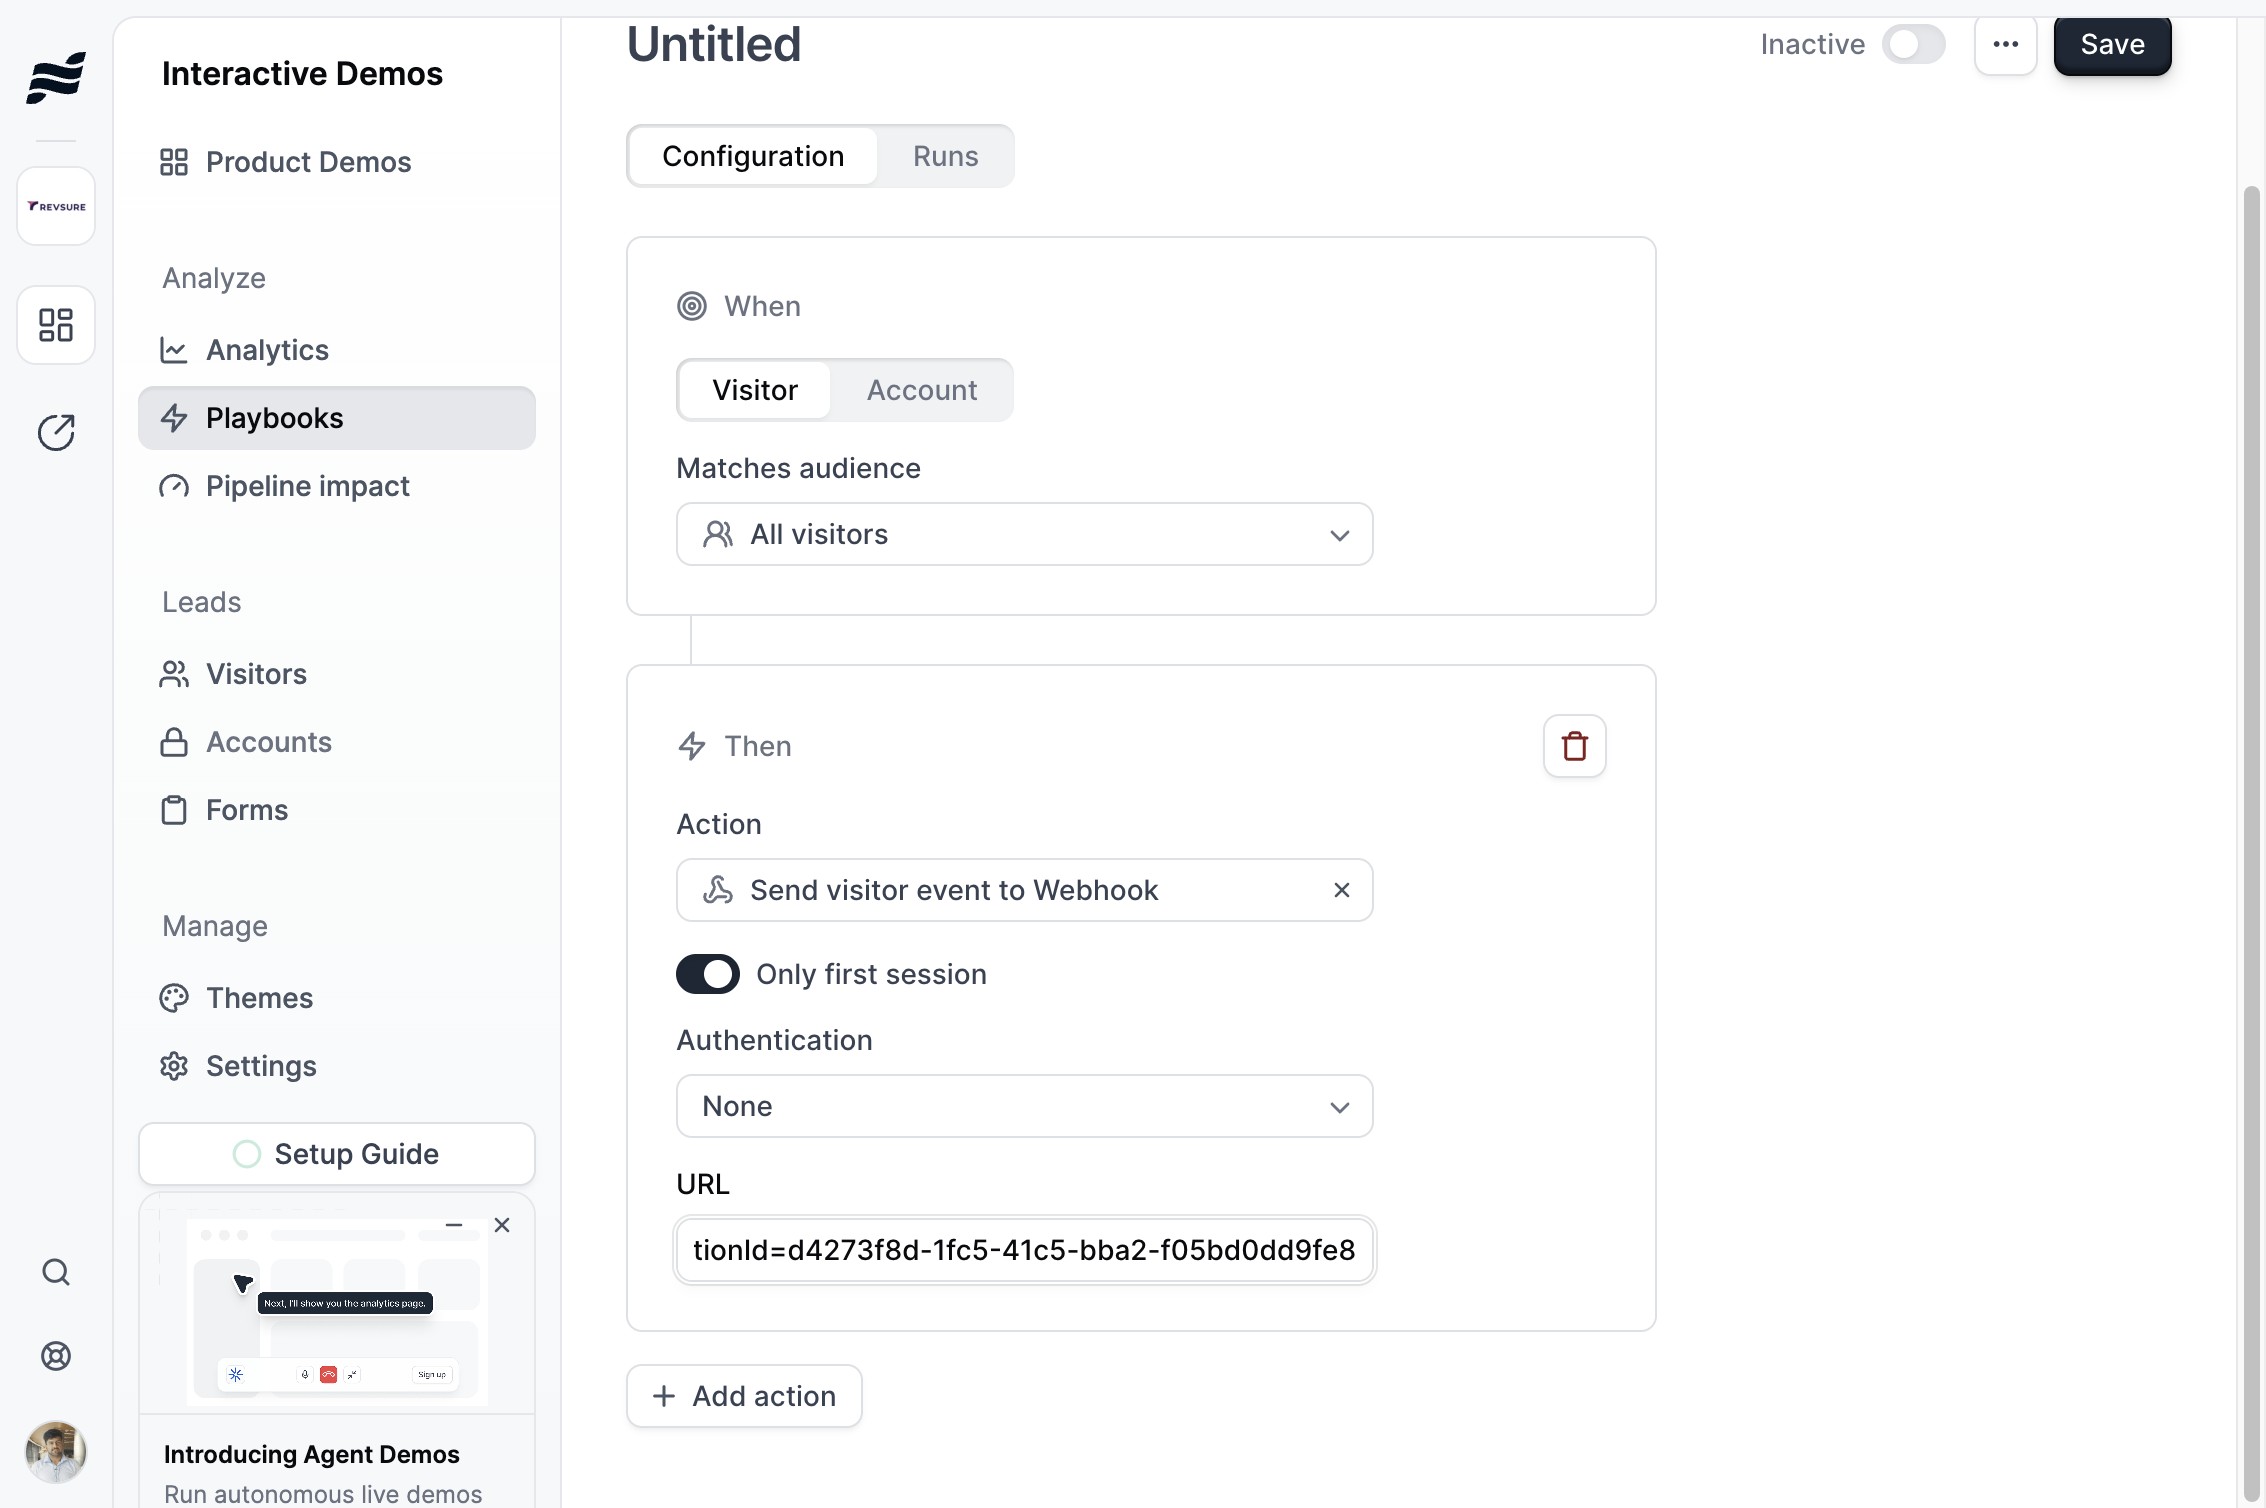
Task: Open the three-dot more options menu
Action: (2005, 45)
